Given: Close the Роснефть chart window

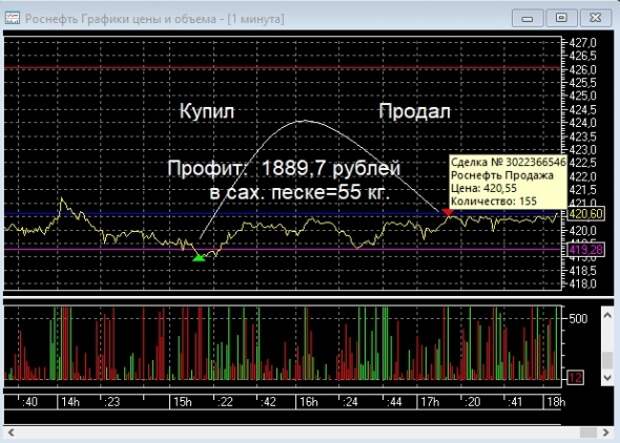Looking at the screenshot, I should pyautogui.click(x=595, y=18).
